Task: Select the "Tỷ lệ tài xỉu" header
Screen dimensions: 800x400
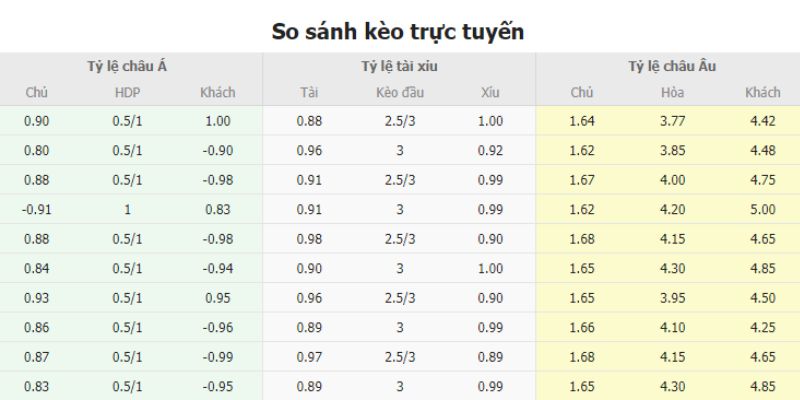Action: tap(399, 67)
